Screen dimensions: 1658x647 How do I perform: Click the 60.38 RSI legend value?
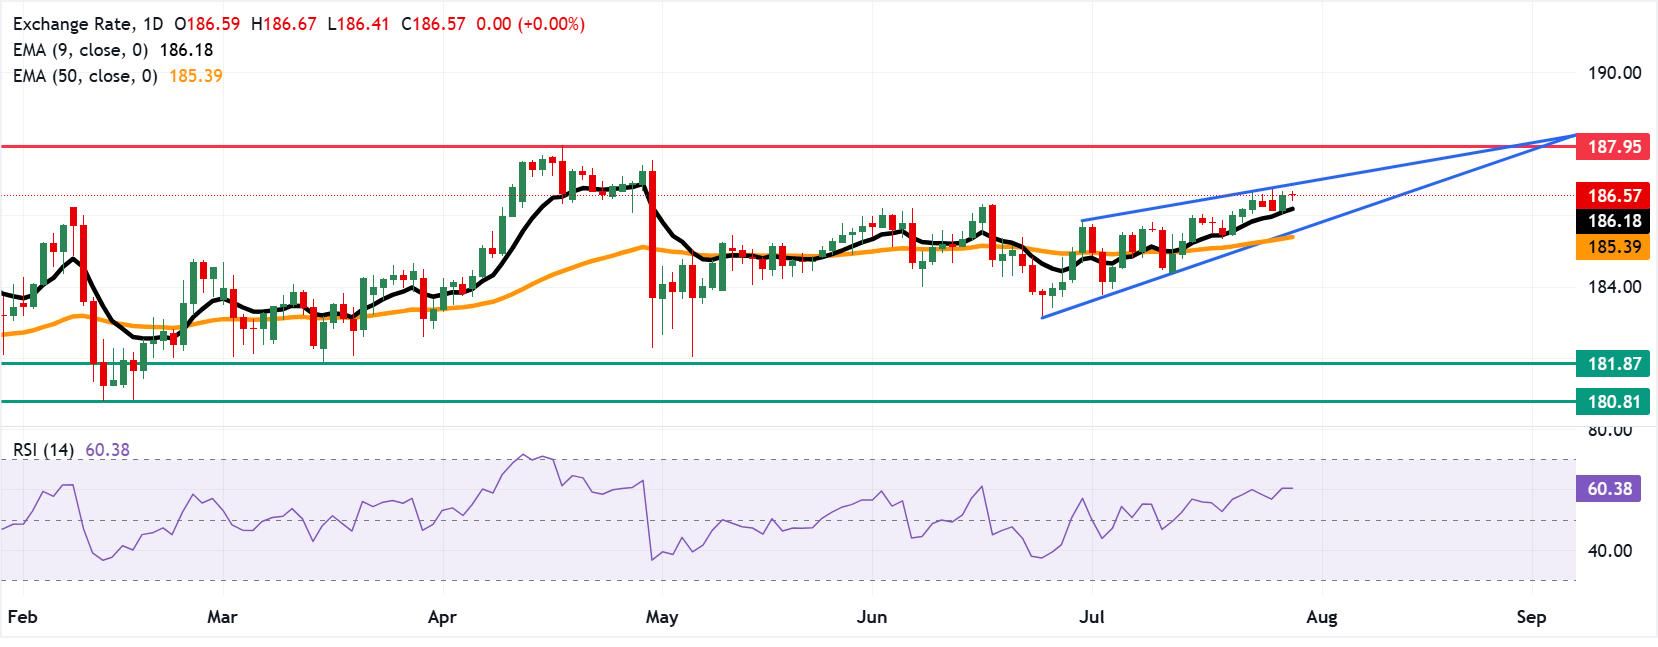pos(106,451)
